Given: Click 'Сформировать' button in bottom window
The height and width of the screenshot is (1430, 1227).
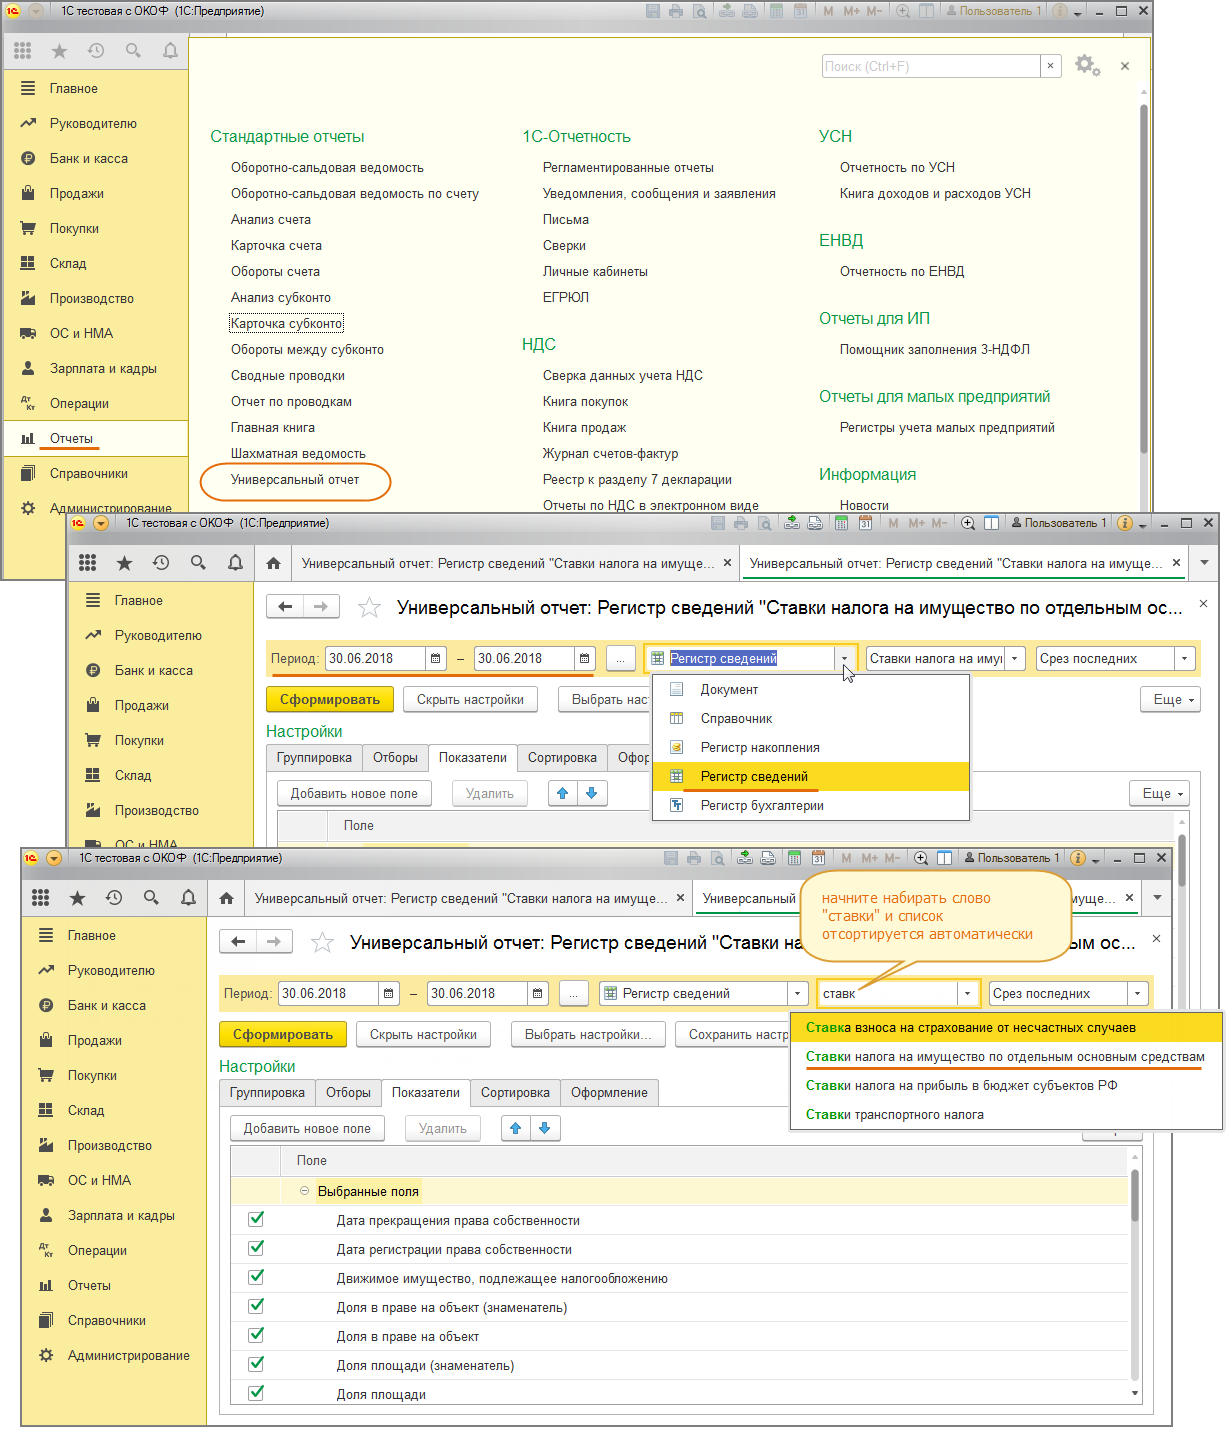Looking at the screenshot, I should pyautogui.click(x=283, y=1034).
